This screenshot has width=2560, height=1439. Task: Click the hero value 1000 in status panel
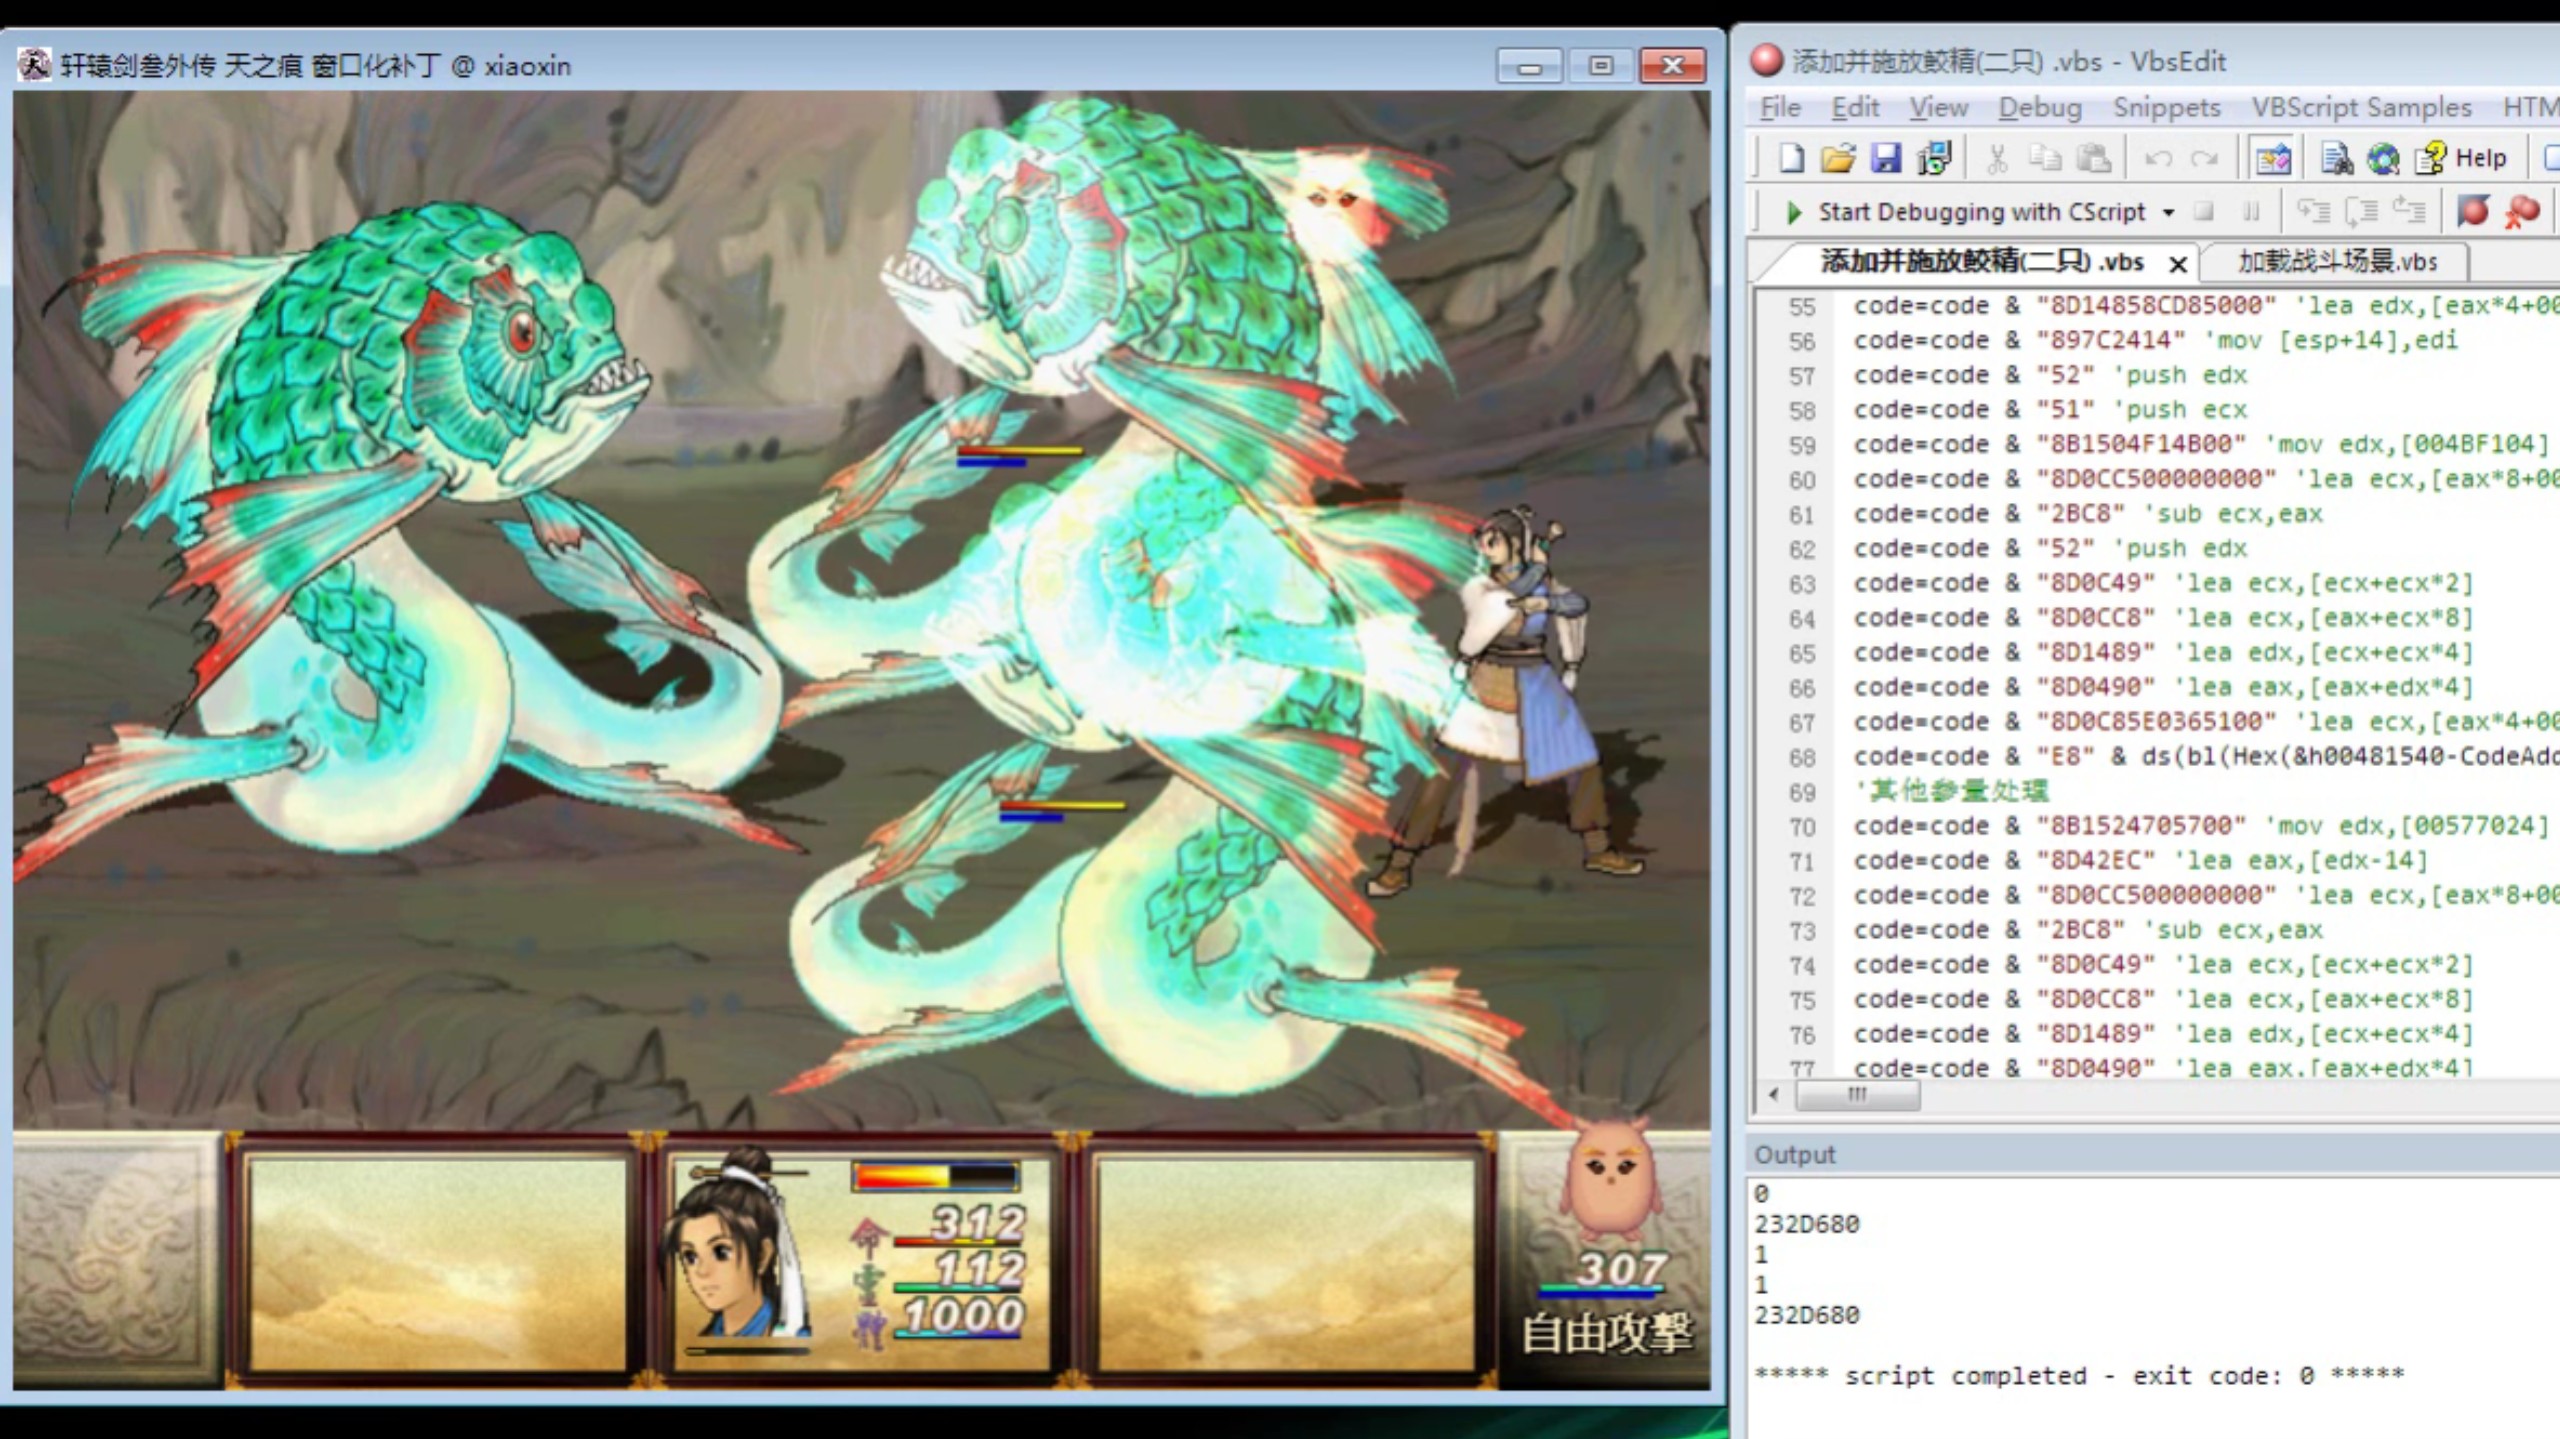coord(963,1316)
